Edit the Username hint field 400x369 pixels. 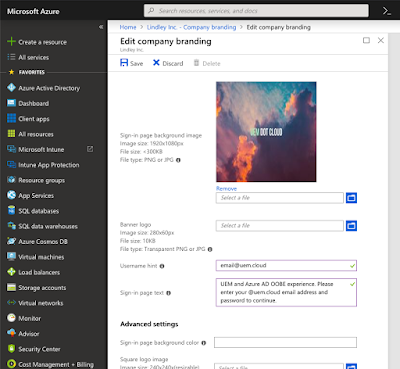(286, 265)
